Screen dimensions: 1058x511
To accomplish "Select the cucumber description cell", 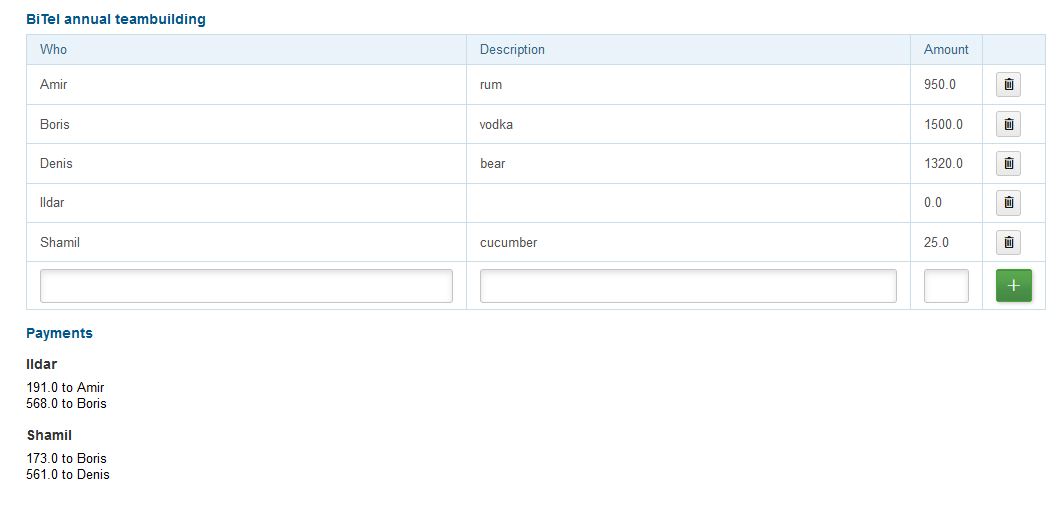I will pos(508,243).
